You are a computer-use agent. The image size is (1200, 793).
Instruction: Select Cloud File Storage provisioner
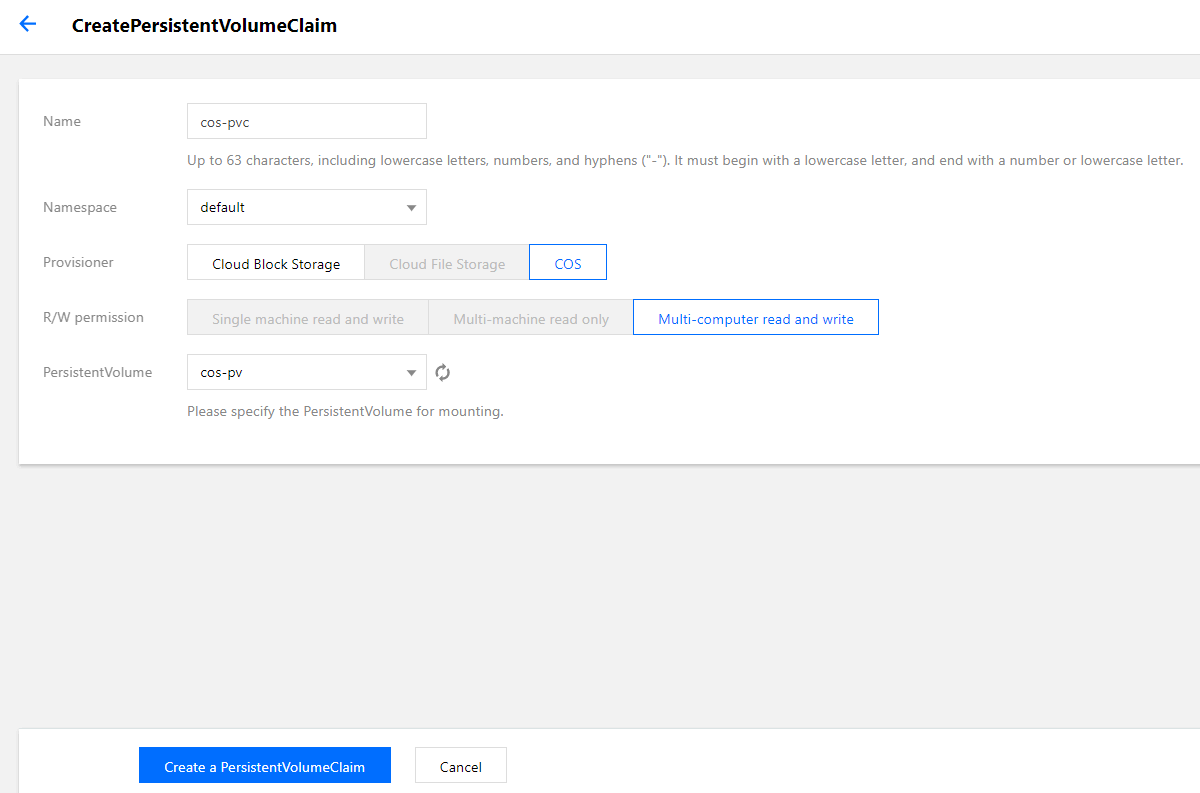pos(447,264)
